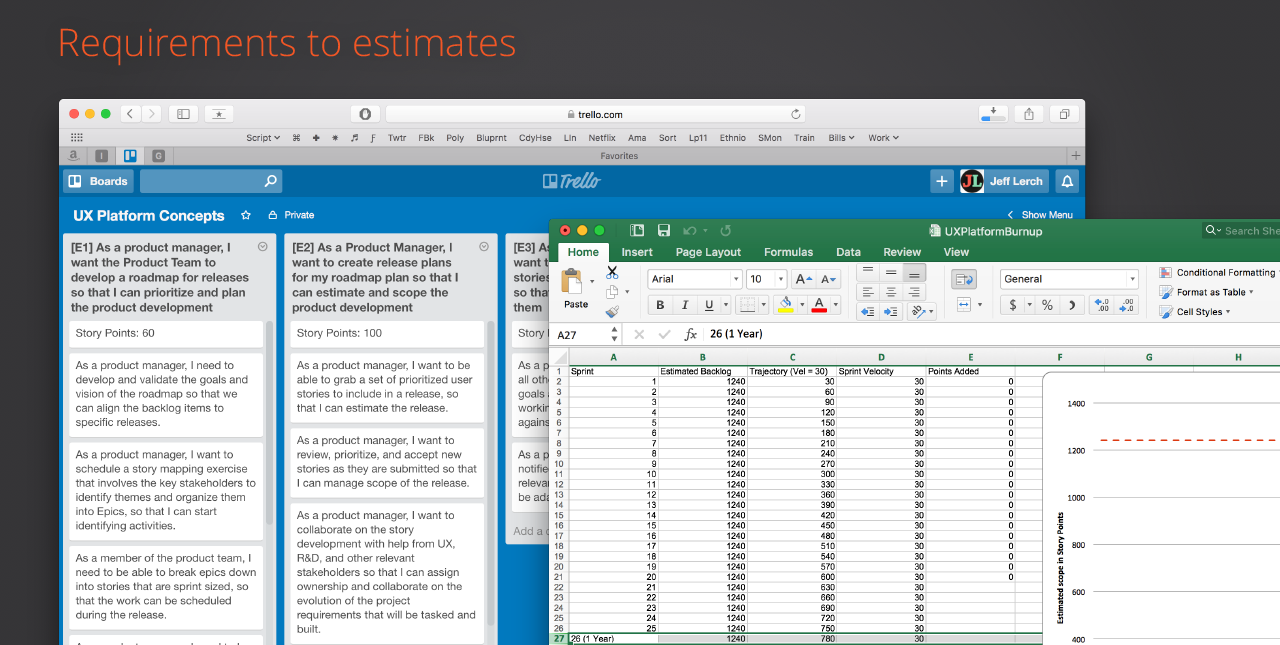Open the View ribbon tab
1280x645 pixels.
click(x=956, y=252)
